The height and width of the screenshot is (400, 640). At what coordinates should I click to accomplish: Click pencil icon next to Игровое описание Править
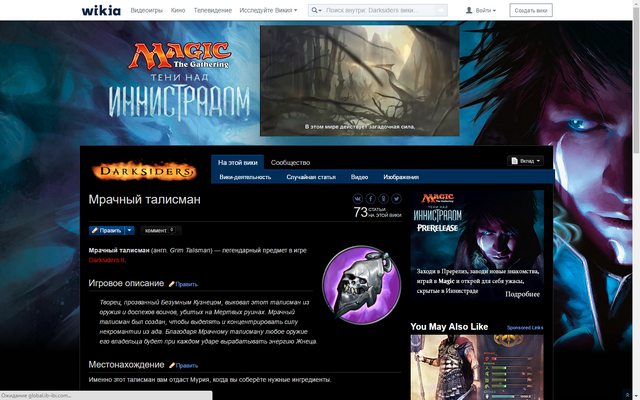(x=171, y=284)
